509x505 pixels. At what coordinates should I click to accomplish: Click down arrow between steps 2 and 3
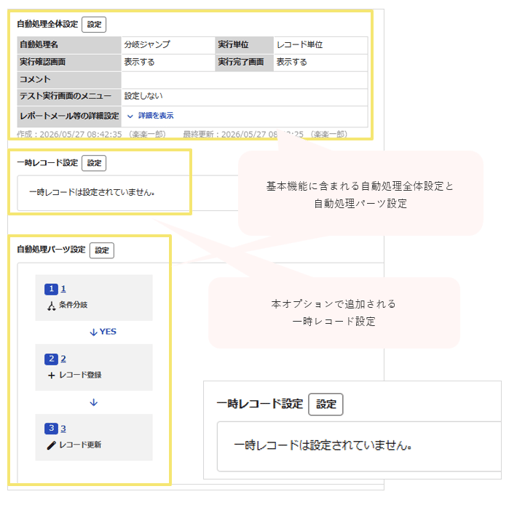click(94, 402)
